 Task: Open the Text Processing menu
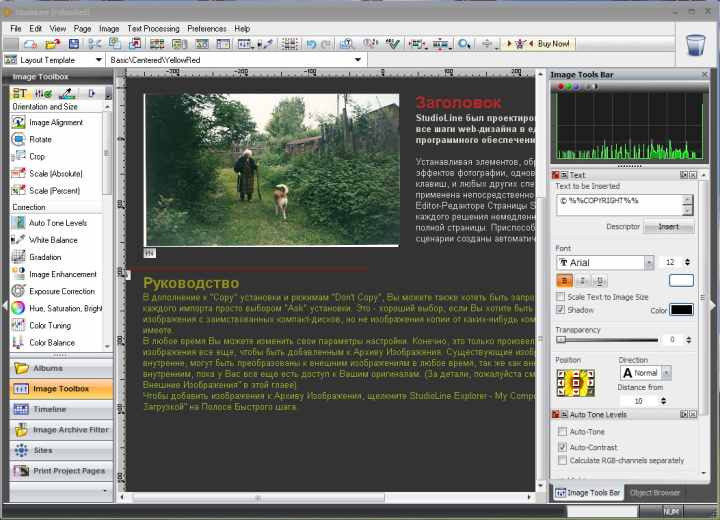pyautogui.click(x=153, y=28)
